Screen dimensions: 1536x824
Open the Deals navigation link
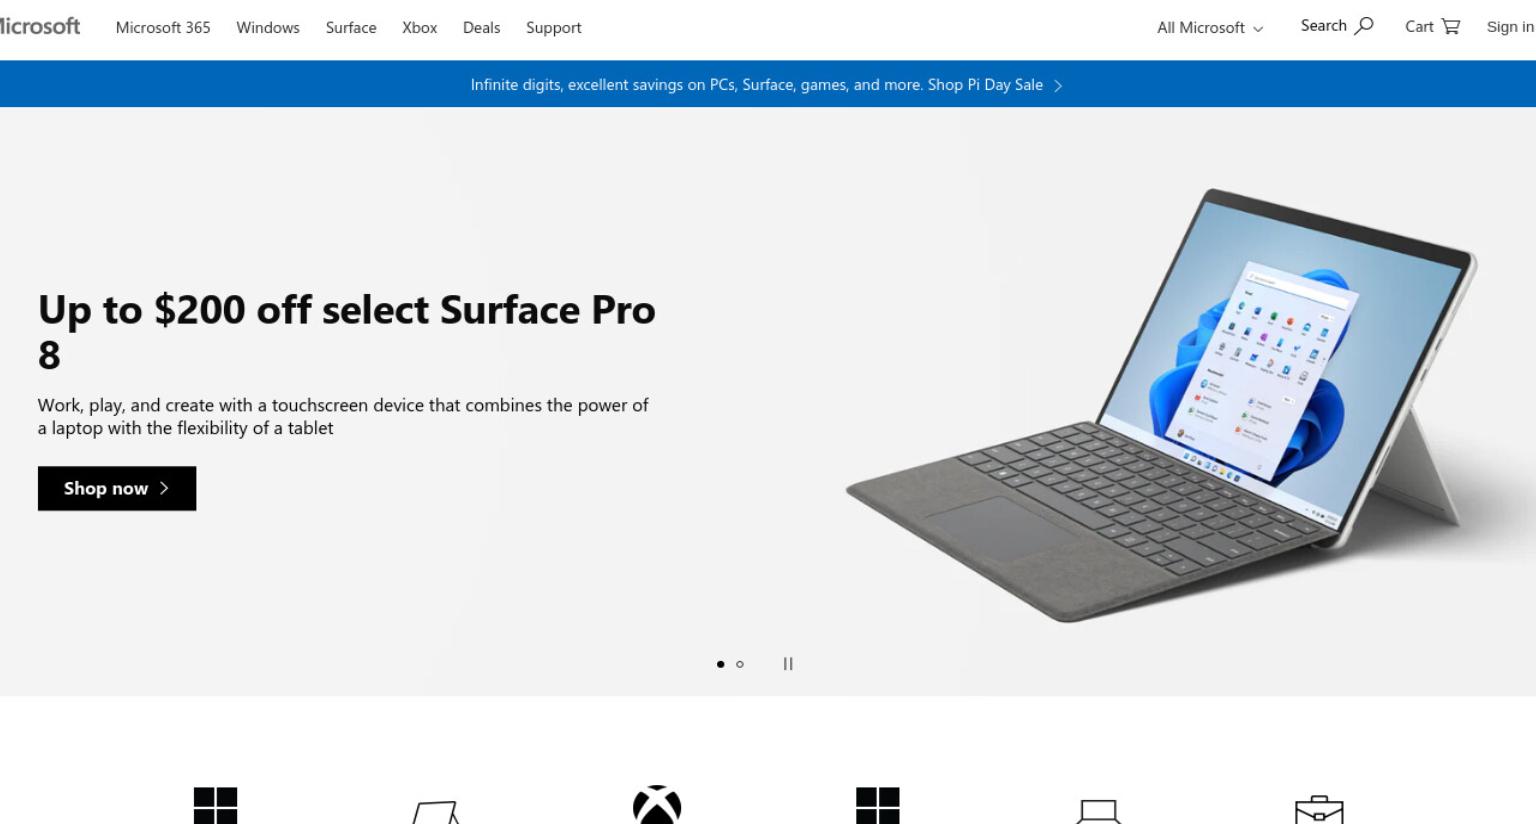[481, 28]
